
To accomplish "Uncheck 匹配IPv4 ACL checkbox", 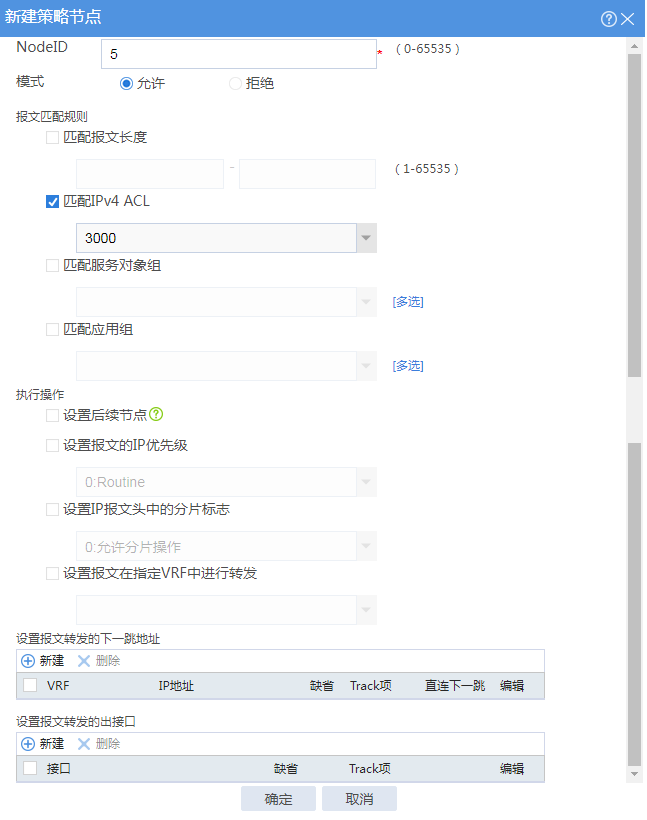I will point(52,201).
